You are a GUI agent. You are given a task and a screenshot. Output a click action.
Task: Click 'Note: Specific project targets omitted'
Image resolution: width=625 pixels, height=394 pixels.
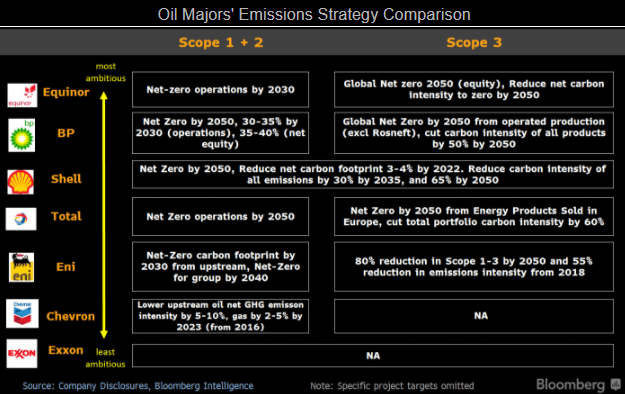(x=392, y=386)
